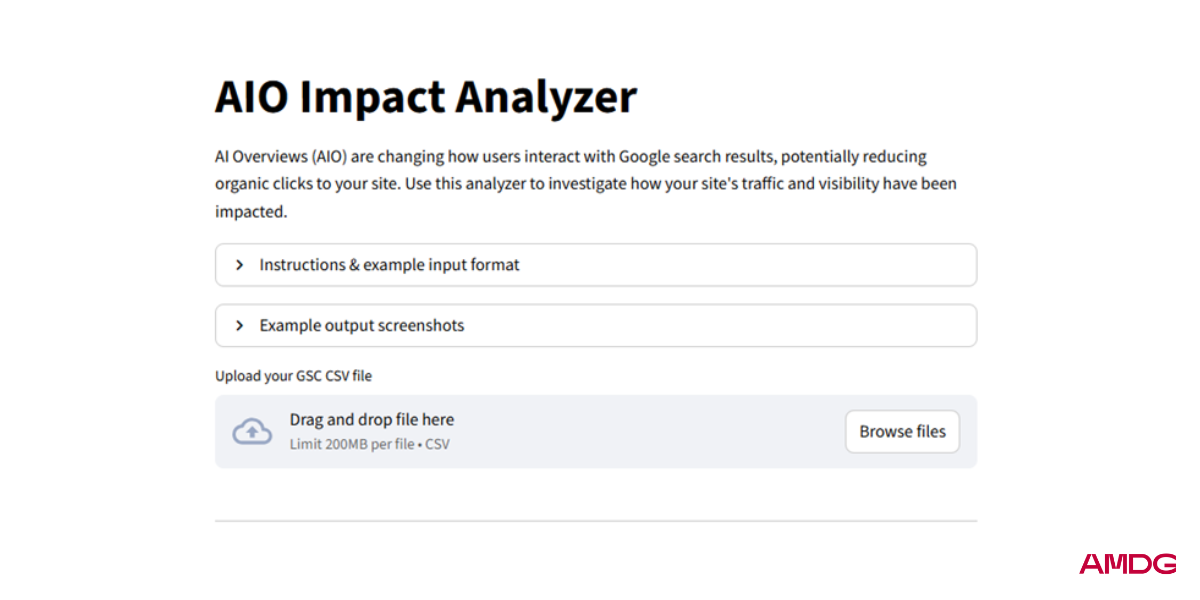Click the 'Limit 200MB per file • CSV' hint
This screenshot has height=600, width=1200.
(x=369, y=444)
